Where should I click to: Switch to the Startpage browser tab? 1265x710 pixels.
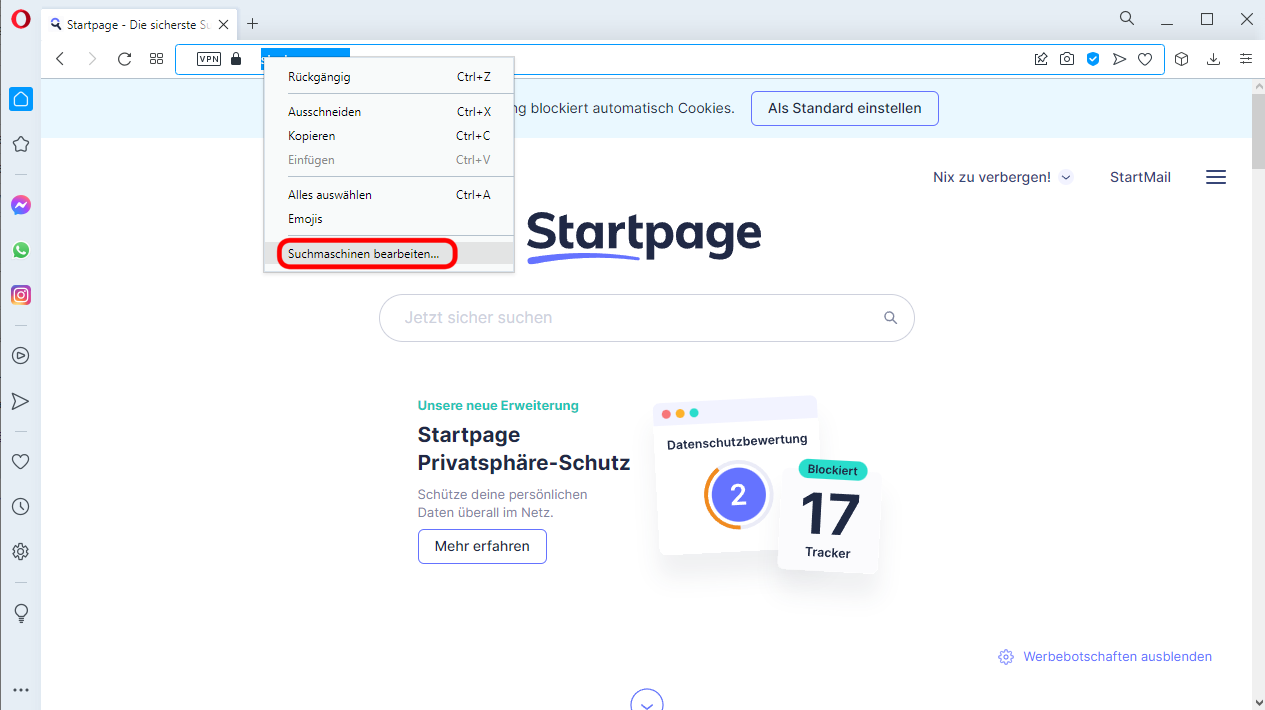139,23
